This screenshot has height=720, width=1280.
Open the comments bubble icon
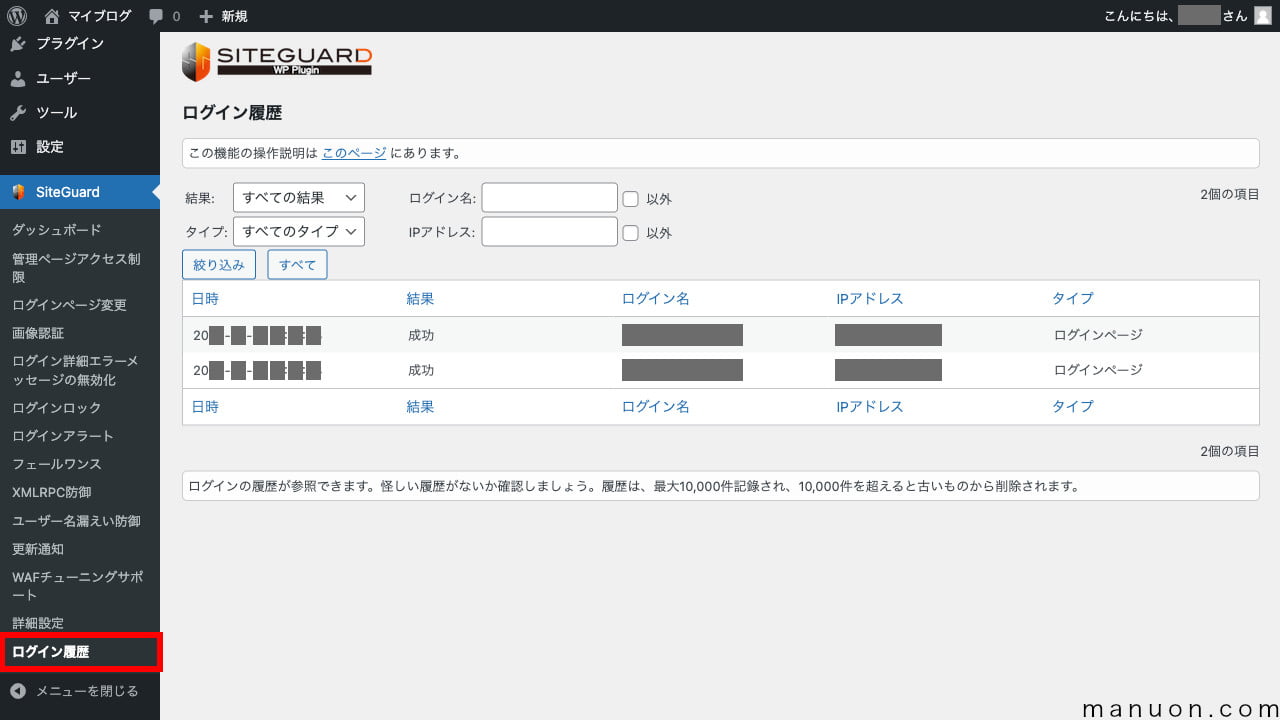tap(155, 16)
